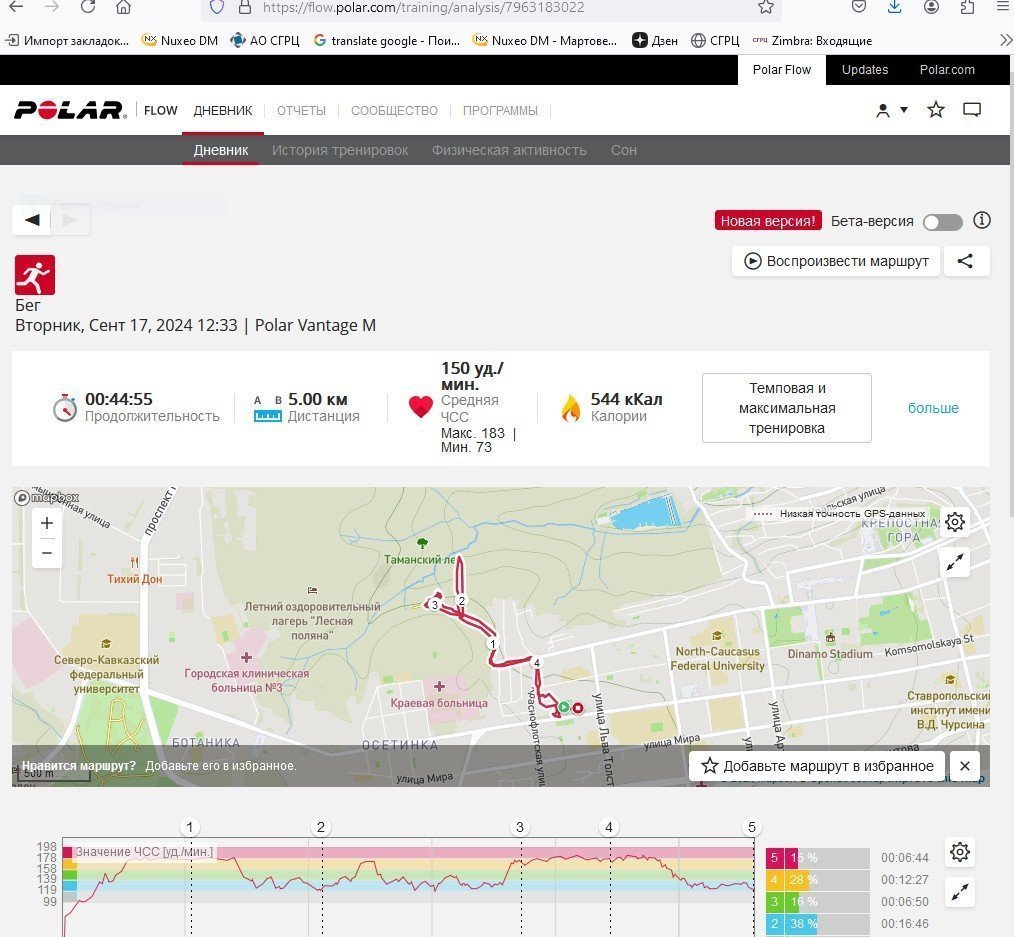The image size is (1014, 937).
Task: Open browser extensions icon
Action: pyautogui.click(x=967, y=7)
